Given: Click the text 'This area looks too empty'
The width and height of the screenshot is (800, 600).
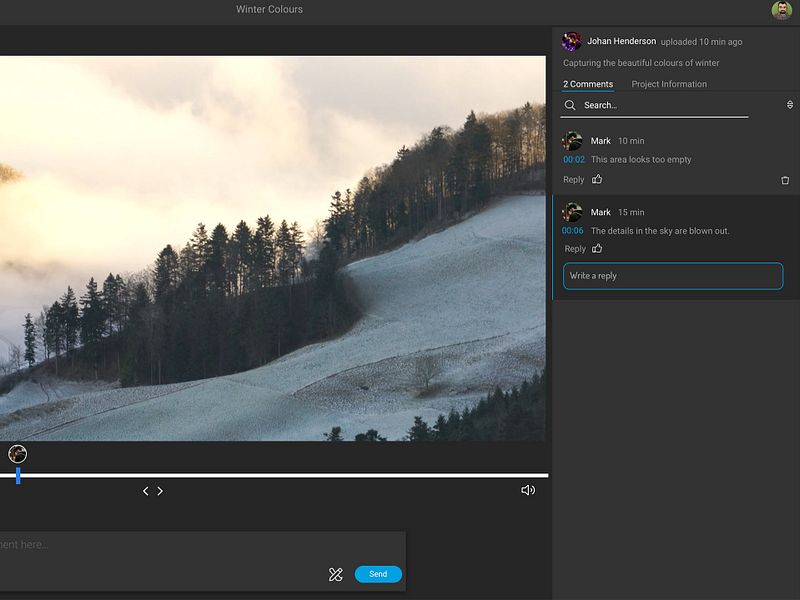Looking at the screenshot, I should tap(641, 160).
